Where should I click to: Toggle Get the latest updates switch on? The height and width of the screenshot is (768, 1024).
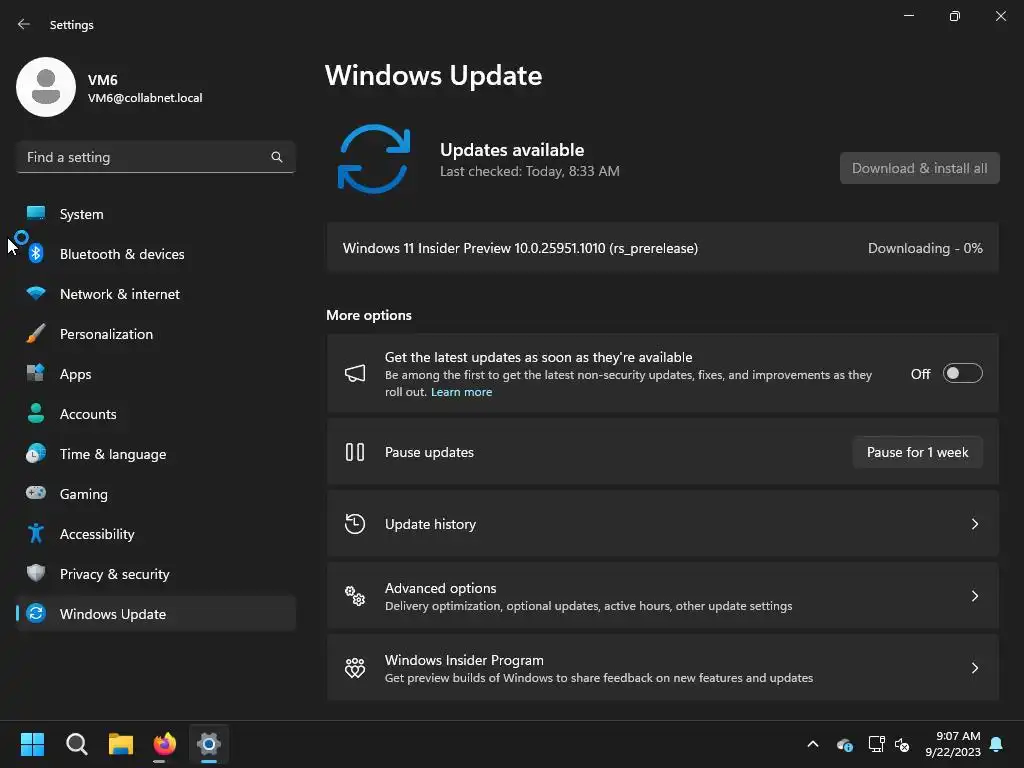[963, 374]
